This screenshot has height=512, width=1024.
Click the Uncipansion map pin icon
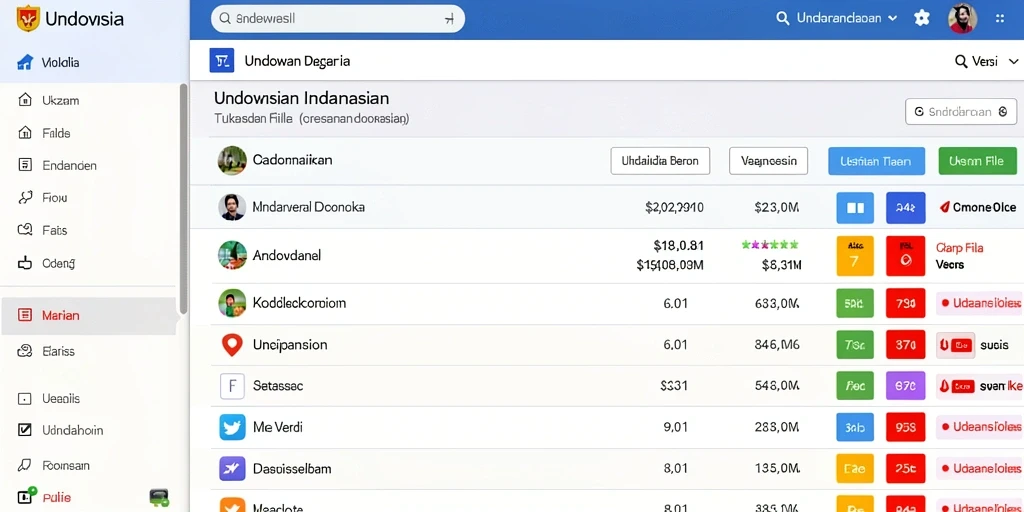[x=232, y=345]
